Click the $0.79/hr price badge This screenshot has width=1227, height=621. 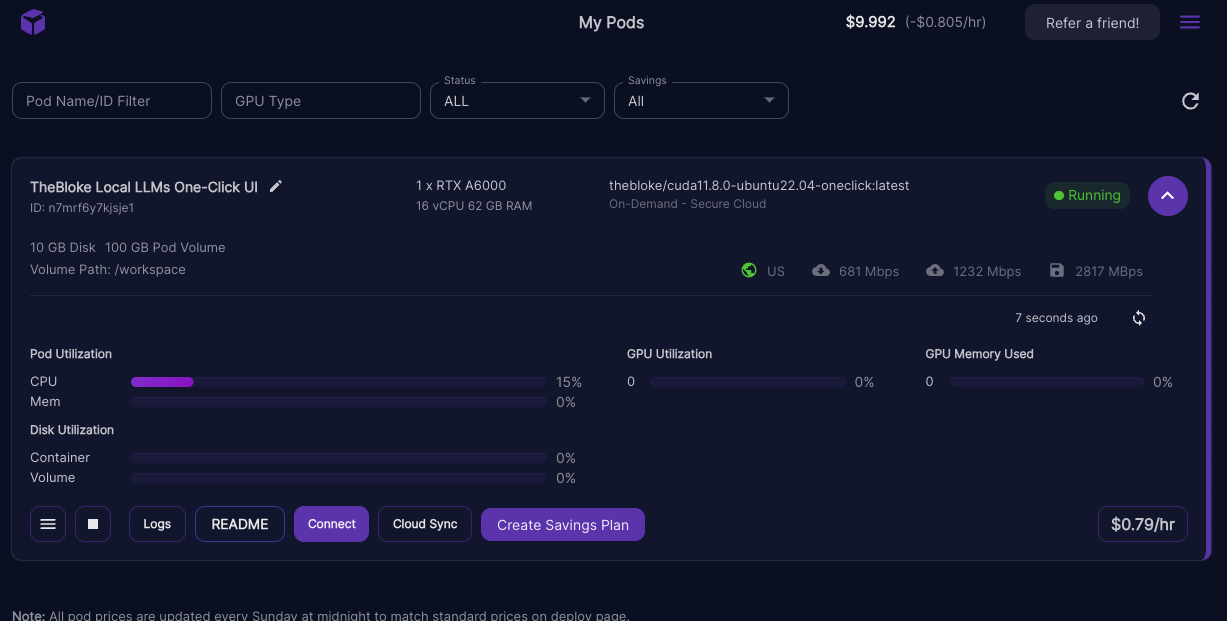1143,524
